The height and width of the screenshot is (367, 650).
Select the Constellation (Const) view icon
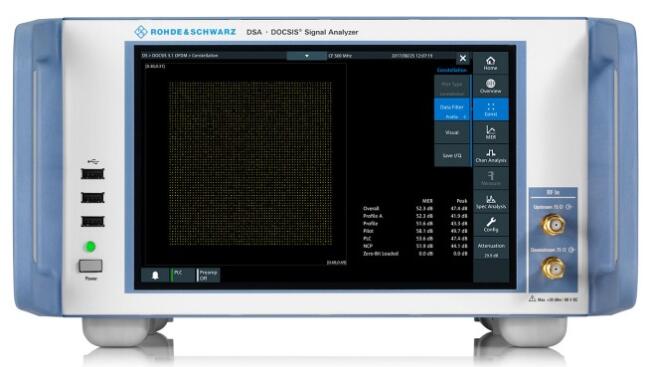click(490, 109)
